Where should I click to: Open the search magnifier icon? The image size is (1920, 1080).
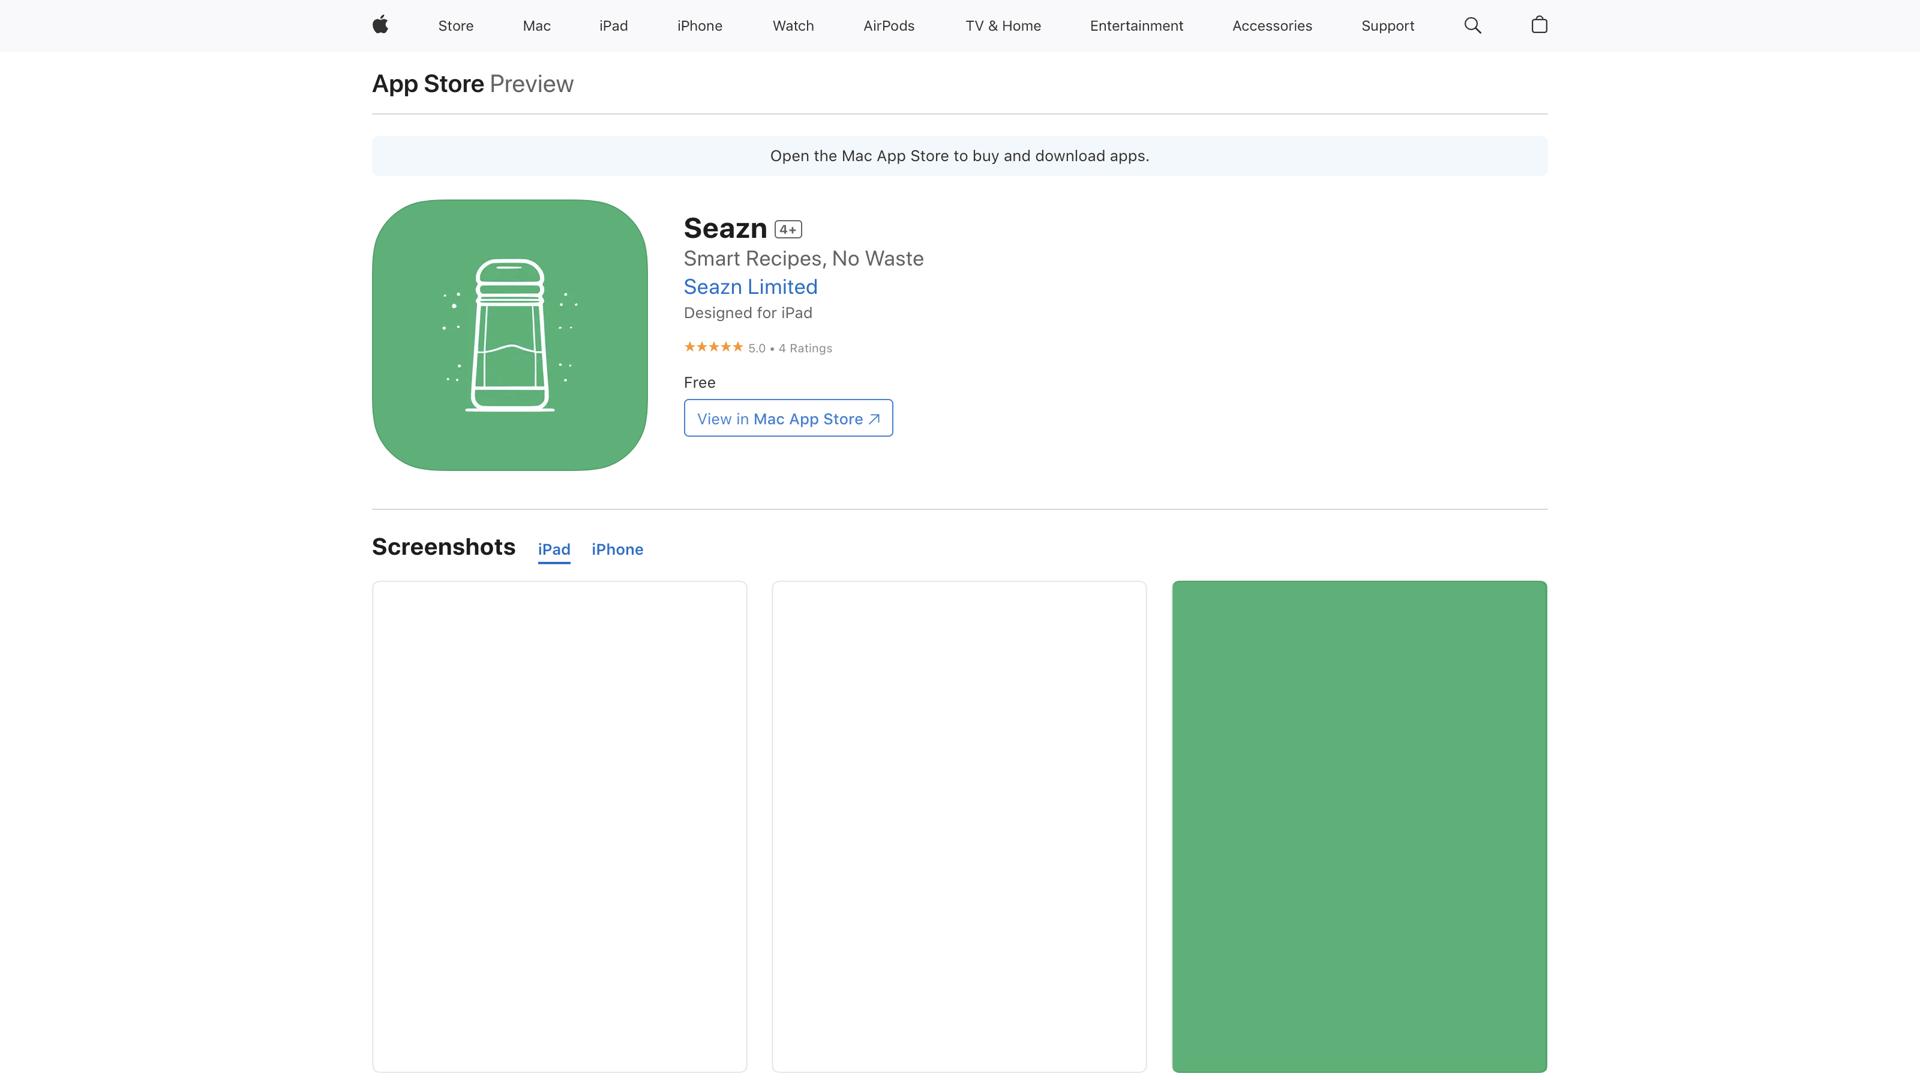(1472, 25)
